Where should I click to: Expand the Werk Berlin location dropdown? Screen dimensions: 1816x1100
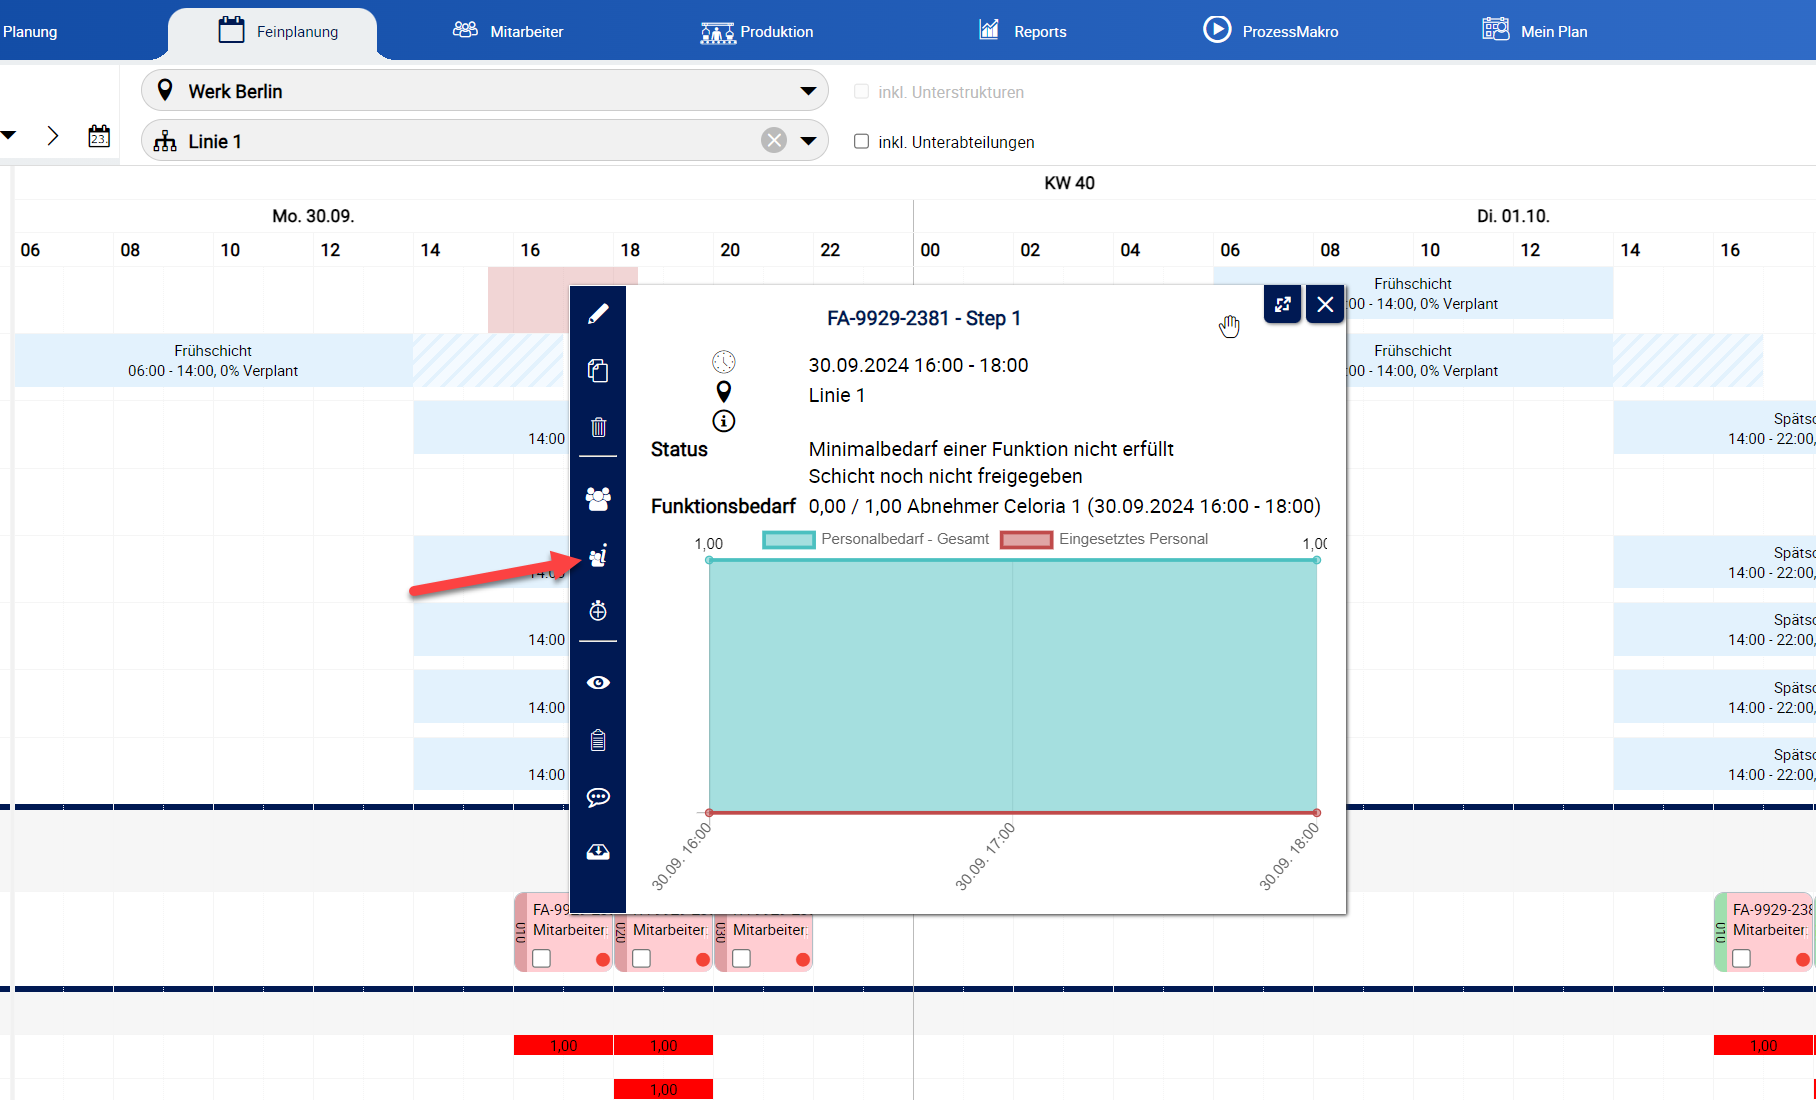808,91
